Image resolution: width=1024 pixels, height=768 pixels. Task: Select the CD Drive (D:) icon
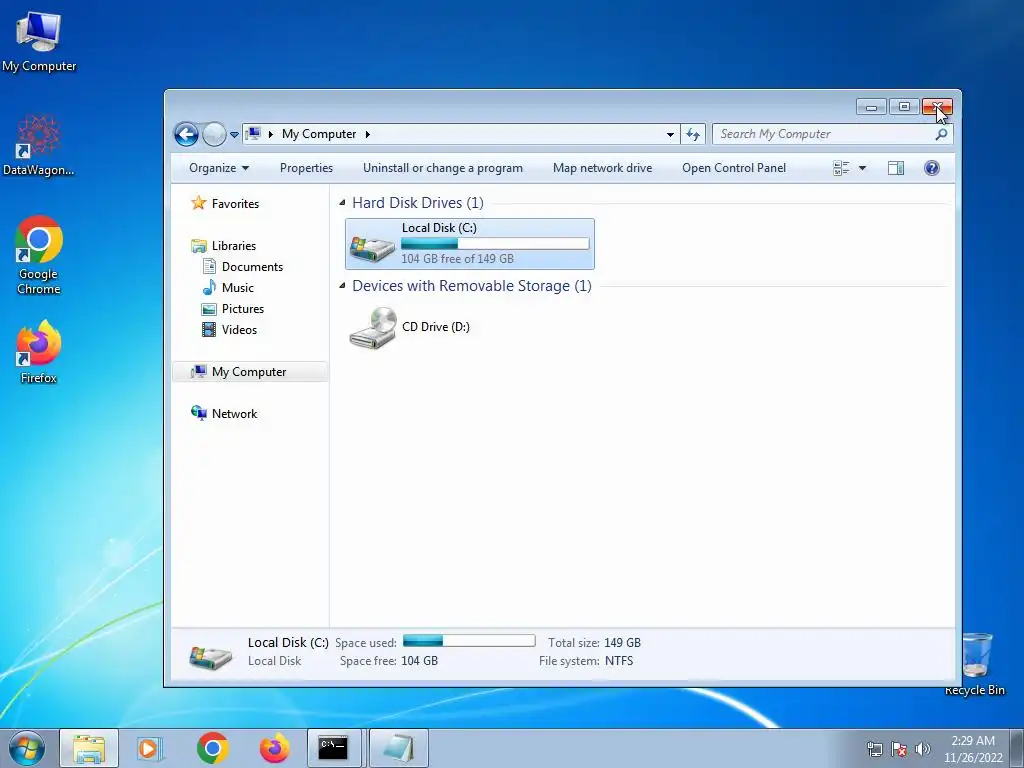(373, 328)
